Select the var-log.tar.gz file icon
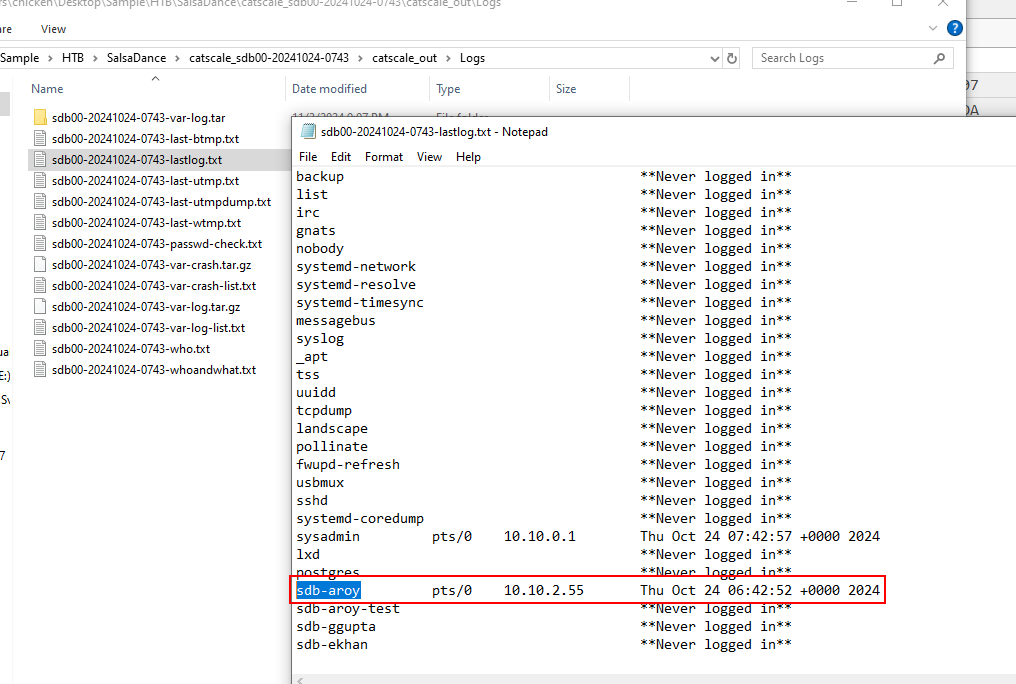 (40, 306)
